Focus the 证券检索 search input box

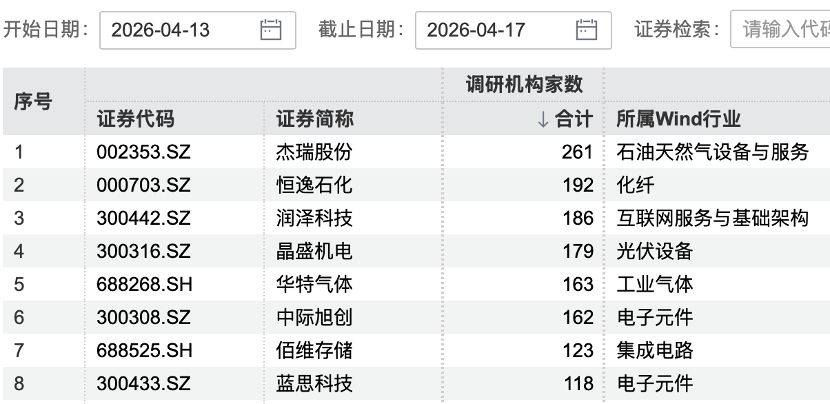coord(785,30)
